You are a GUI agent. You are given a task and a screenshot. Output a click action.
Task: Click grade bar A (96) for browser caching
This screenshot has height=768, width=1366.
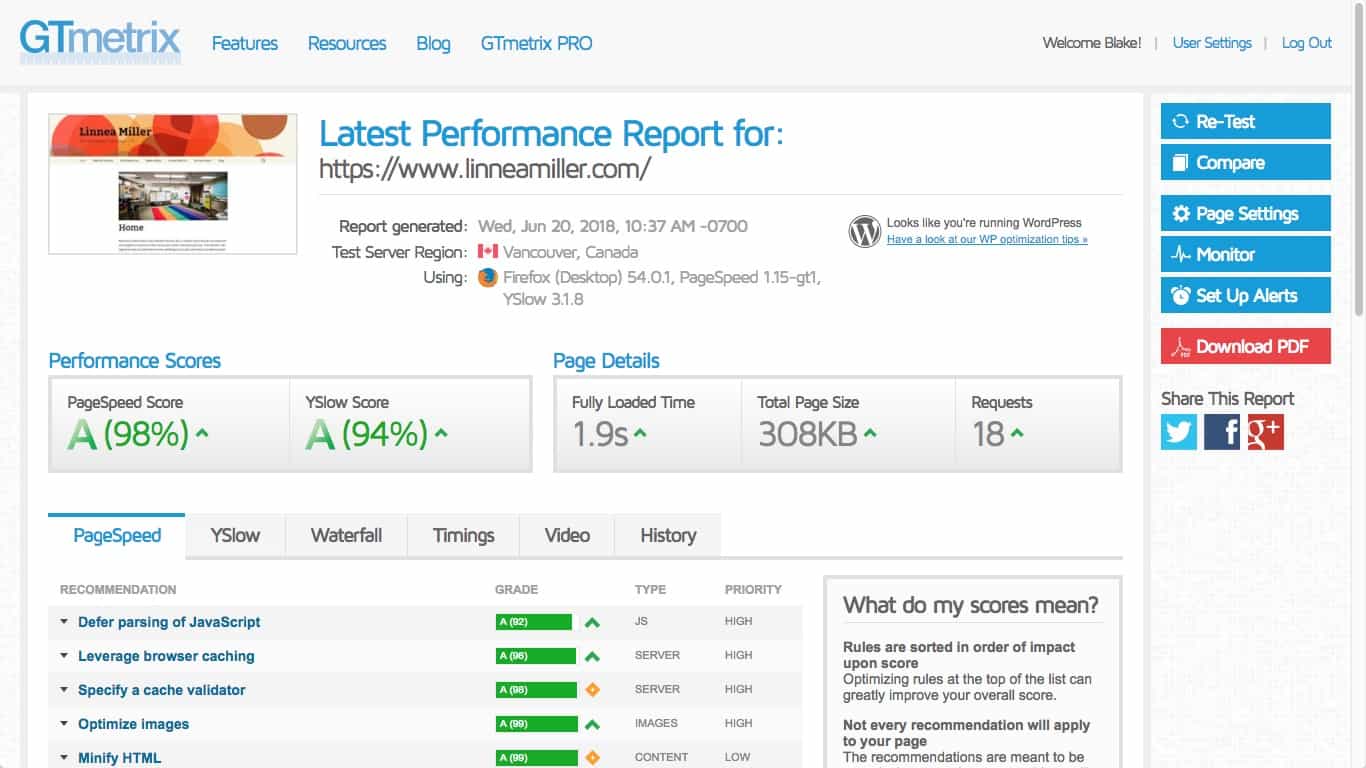536,656
